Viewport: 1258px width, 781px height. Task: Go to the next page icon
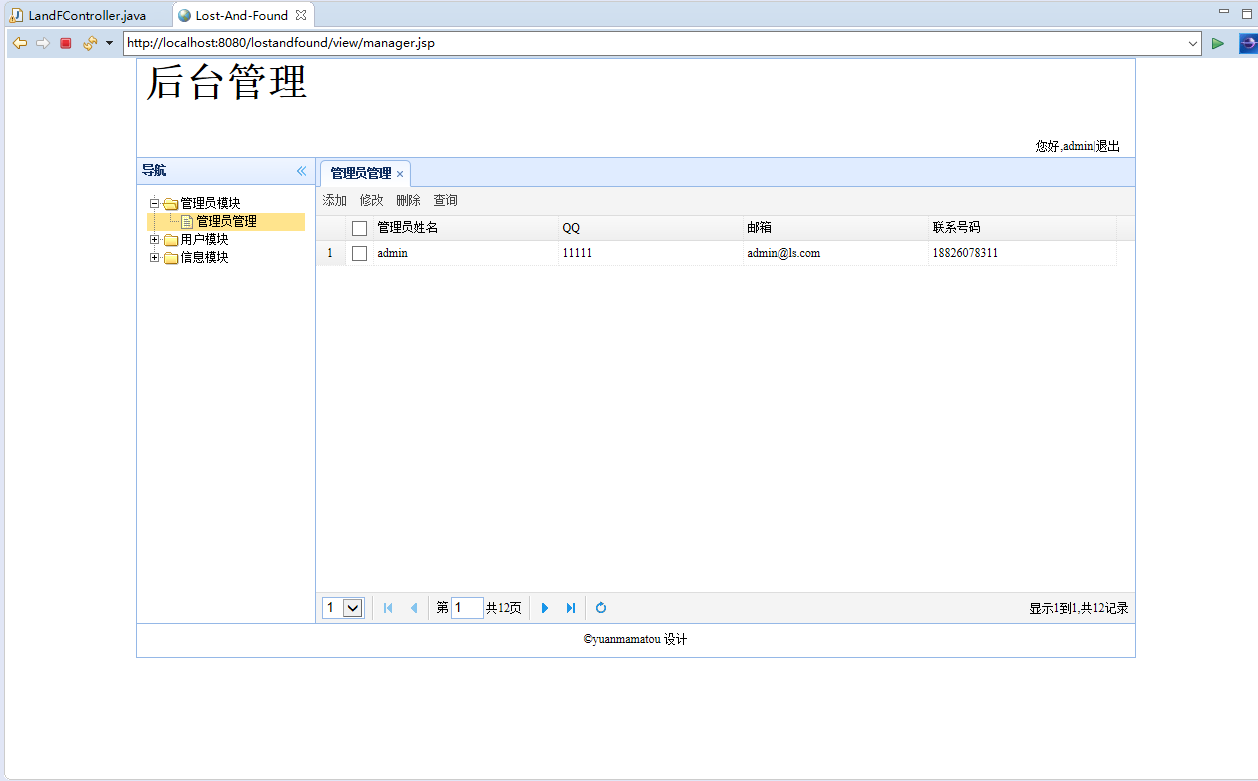tap(545, 608)
